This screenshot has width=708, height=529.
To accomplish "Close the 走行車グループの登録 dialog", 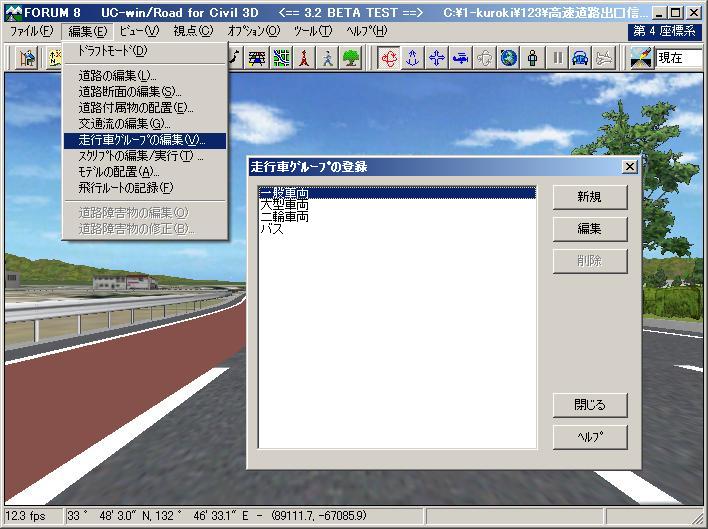I will (629, 167).
